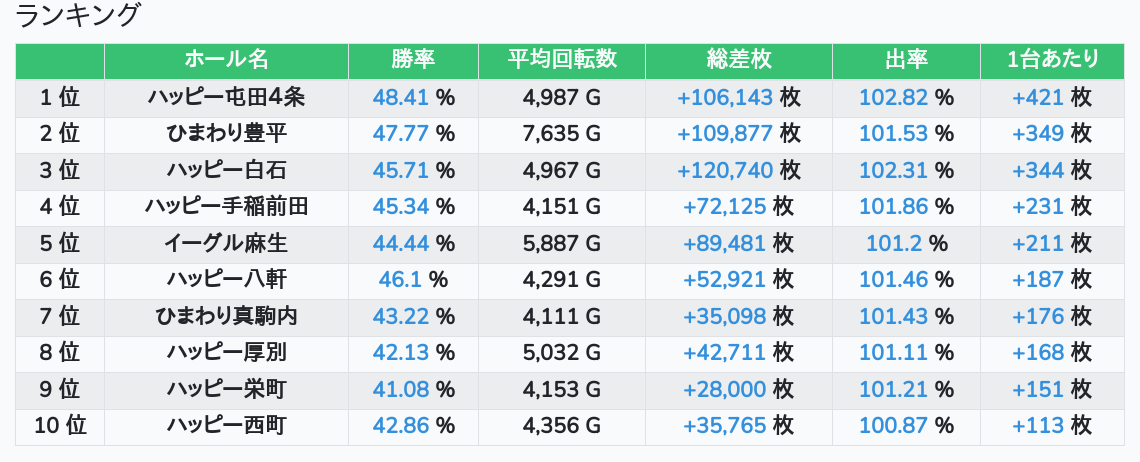The width and height of the screenshot is (1140, 462).
Task: Click the +109,877 total difference value
Action: click(725, 133)
